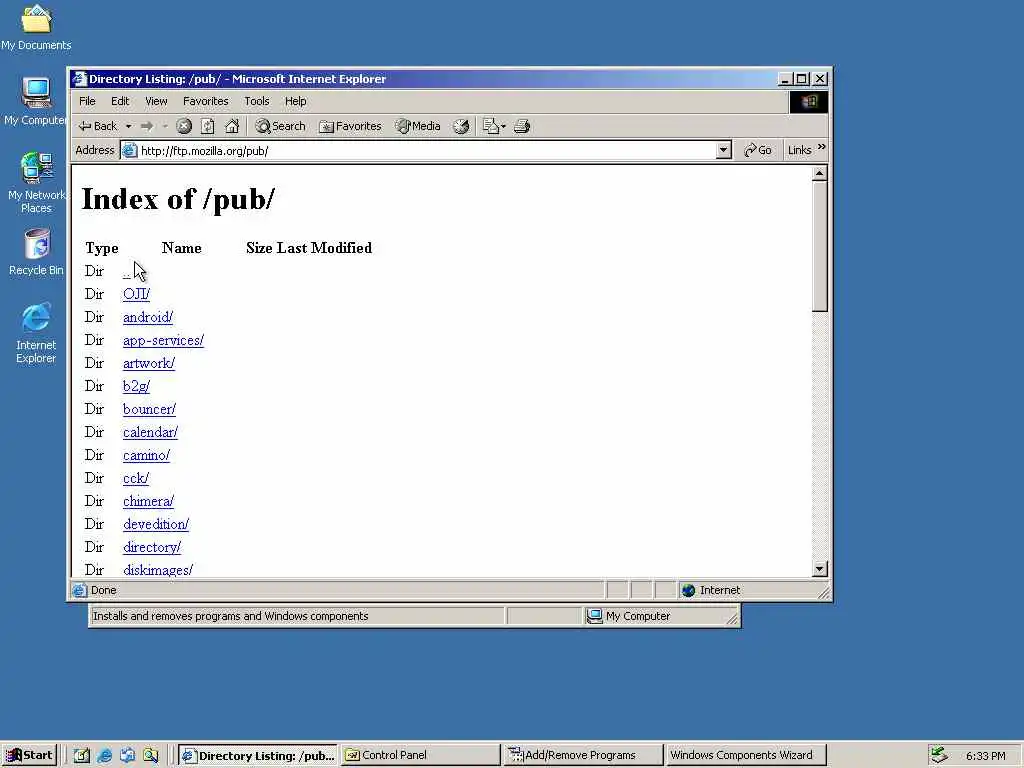The width and height of the screenshot is (1024, 768).
Task: Open the chimera/ directory link
Action: 148,502
